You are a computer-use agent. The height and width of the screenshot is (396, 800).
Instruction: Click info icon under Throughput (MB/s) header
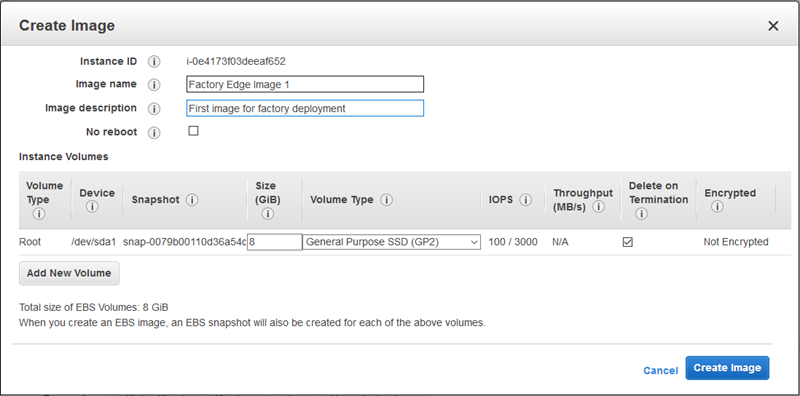[x=598, y=207]
